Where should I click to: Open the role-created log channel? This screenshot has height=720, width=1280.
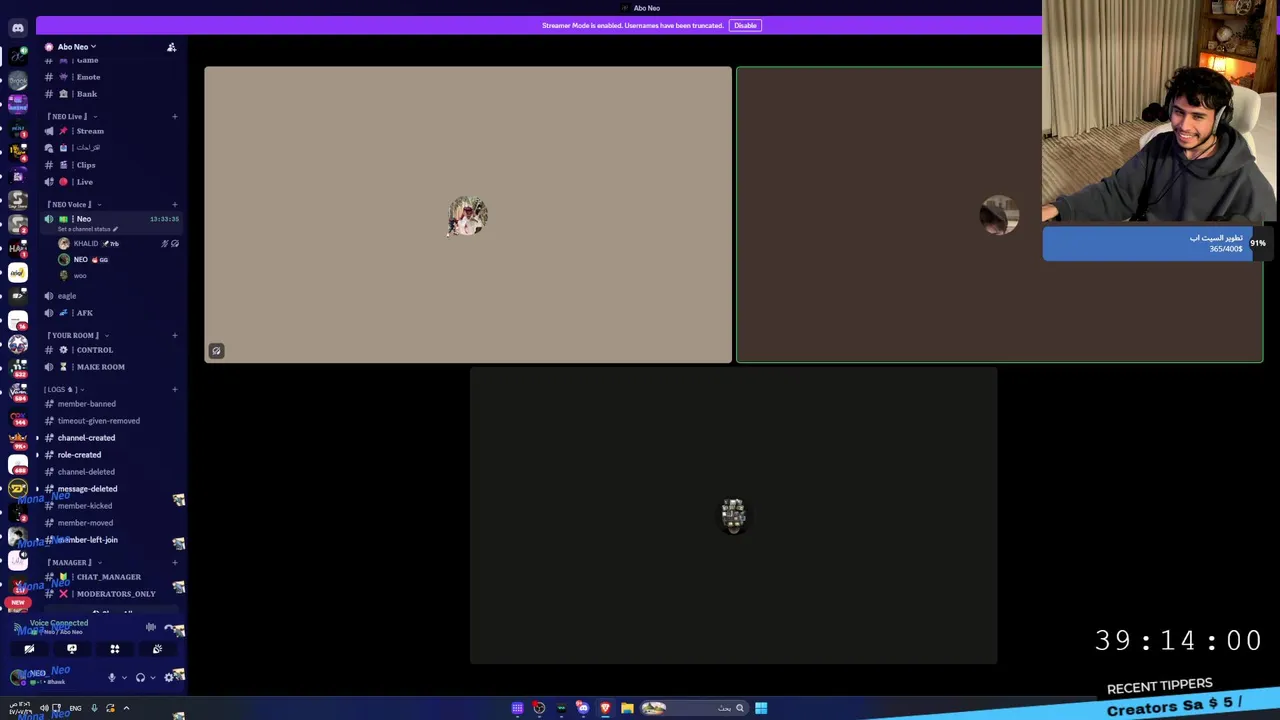coord(110,455)
